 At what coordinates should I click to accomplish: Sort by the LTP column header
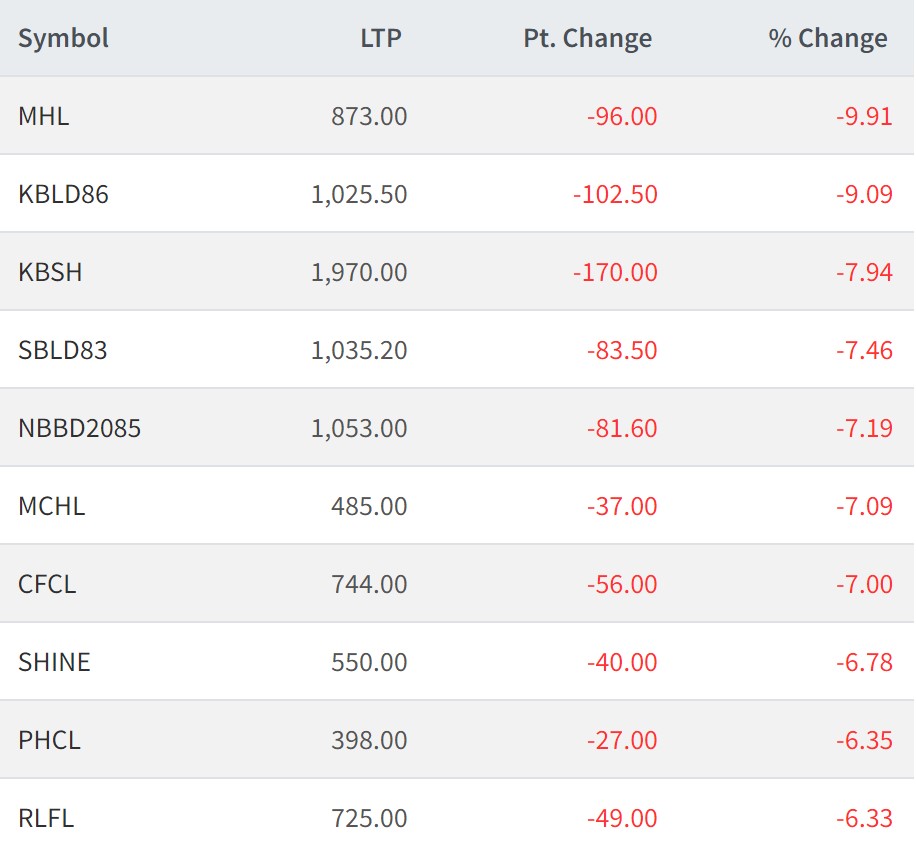point(381,39)
